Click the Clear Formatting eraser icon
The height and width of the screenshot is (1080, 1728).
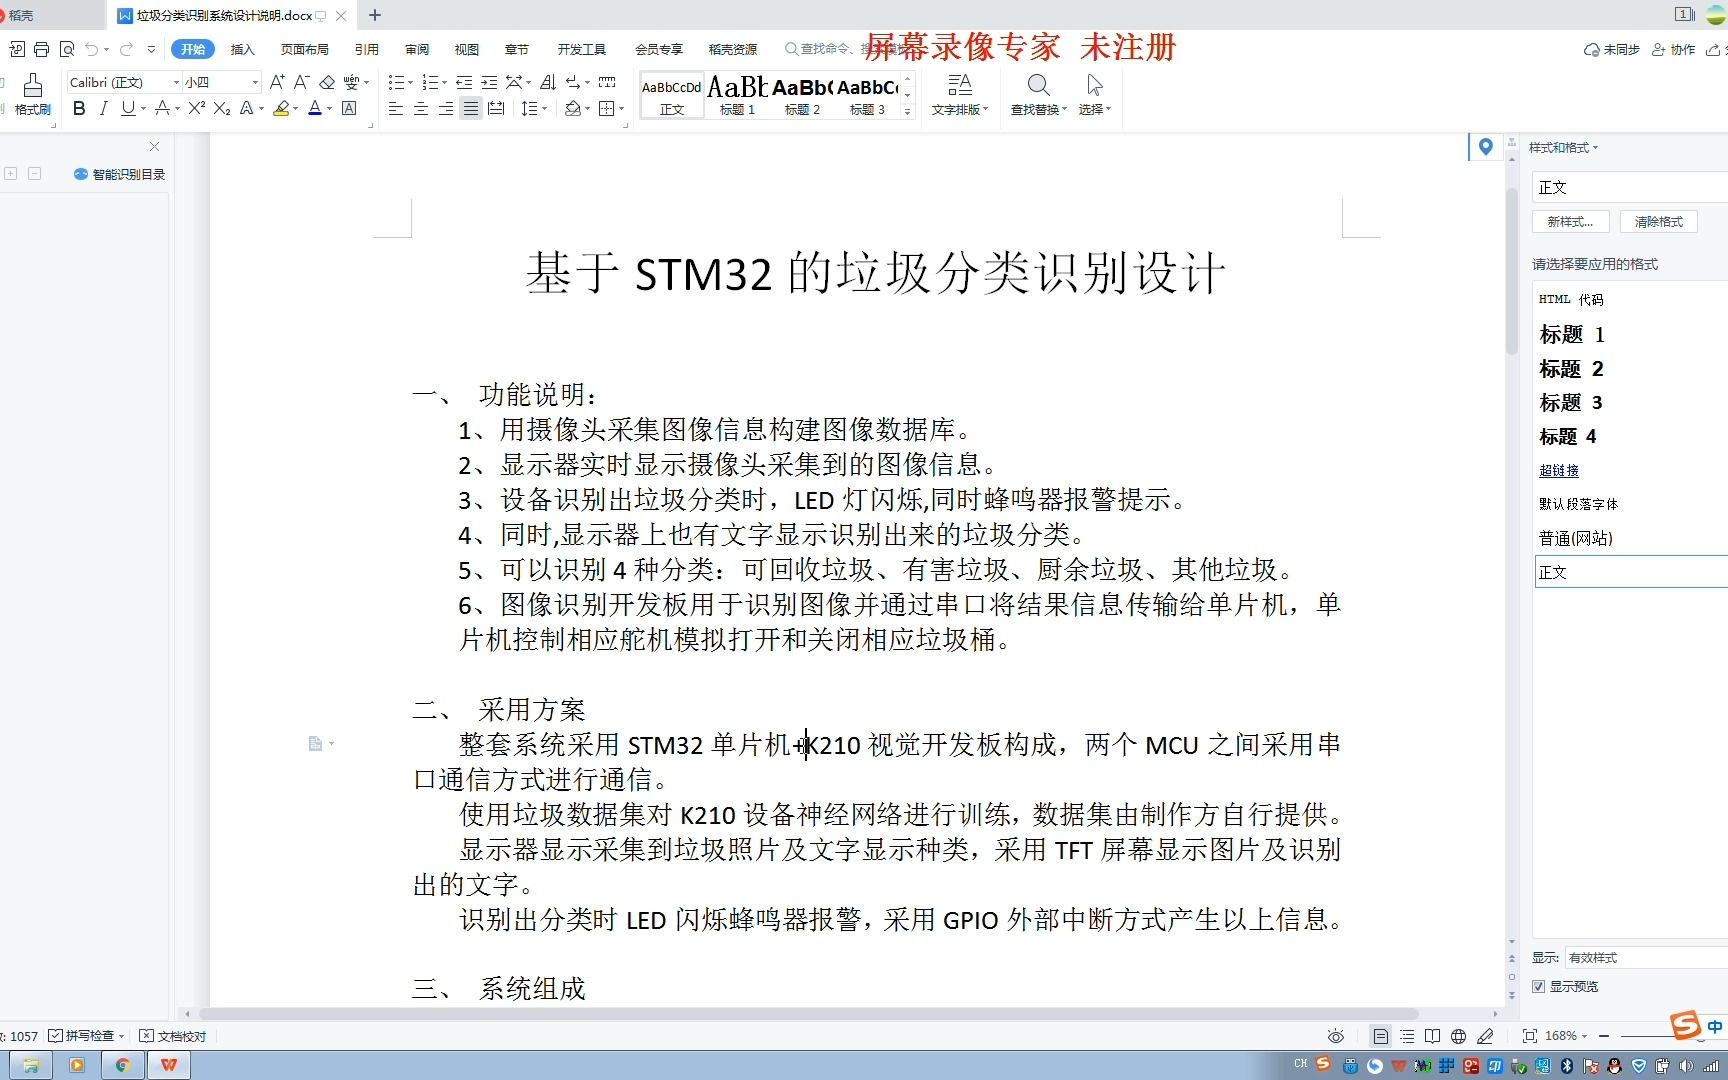327,82
